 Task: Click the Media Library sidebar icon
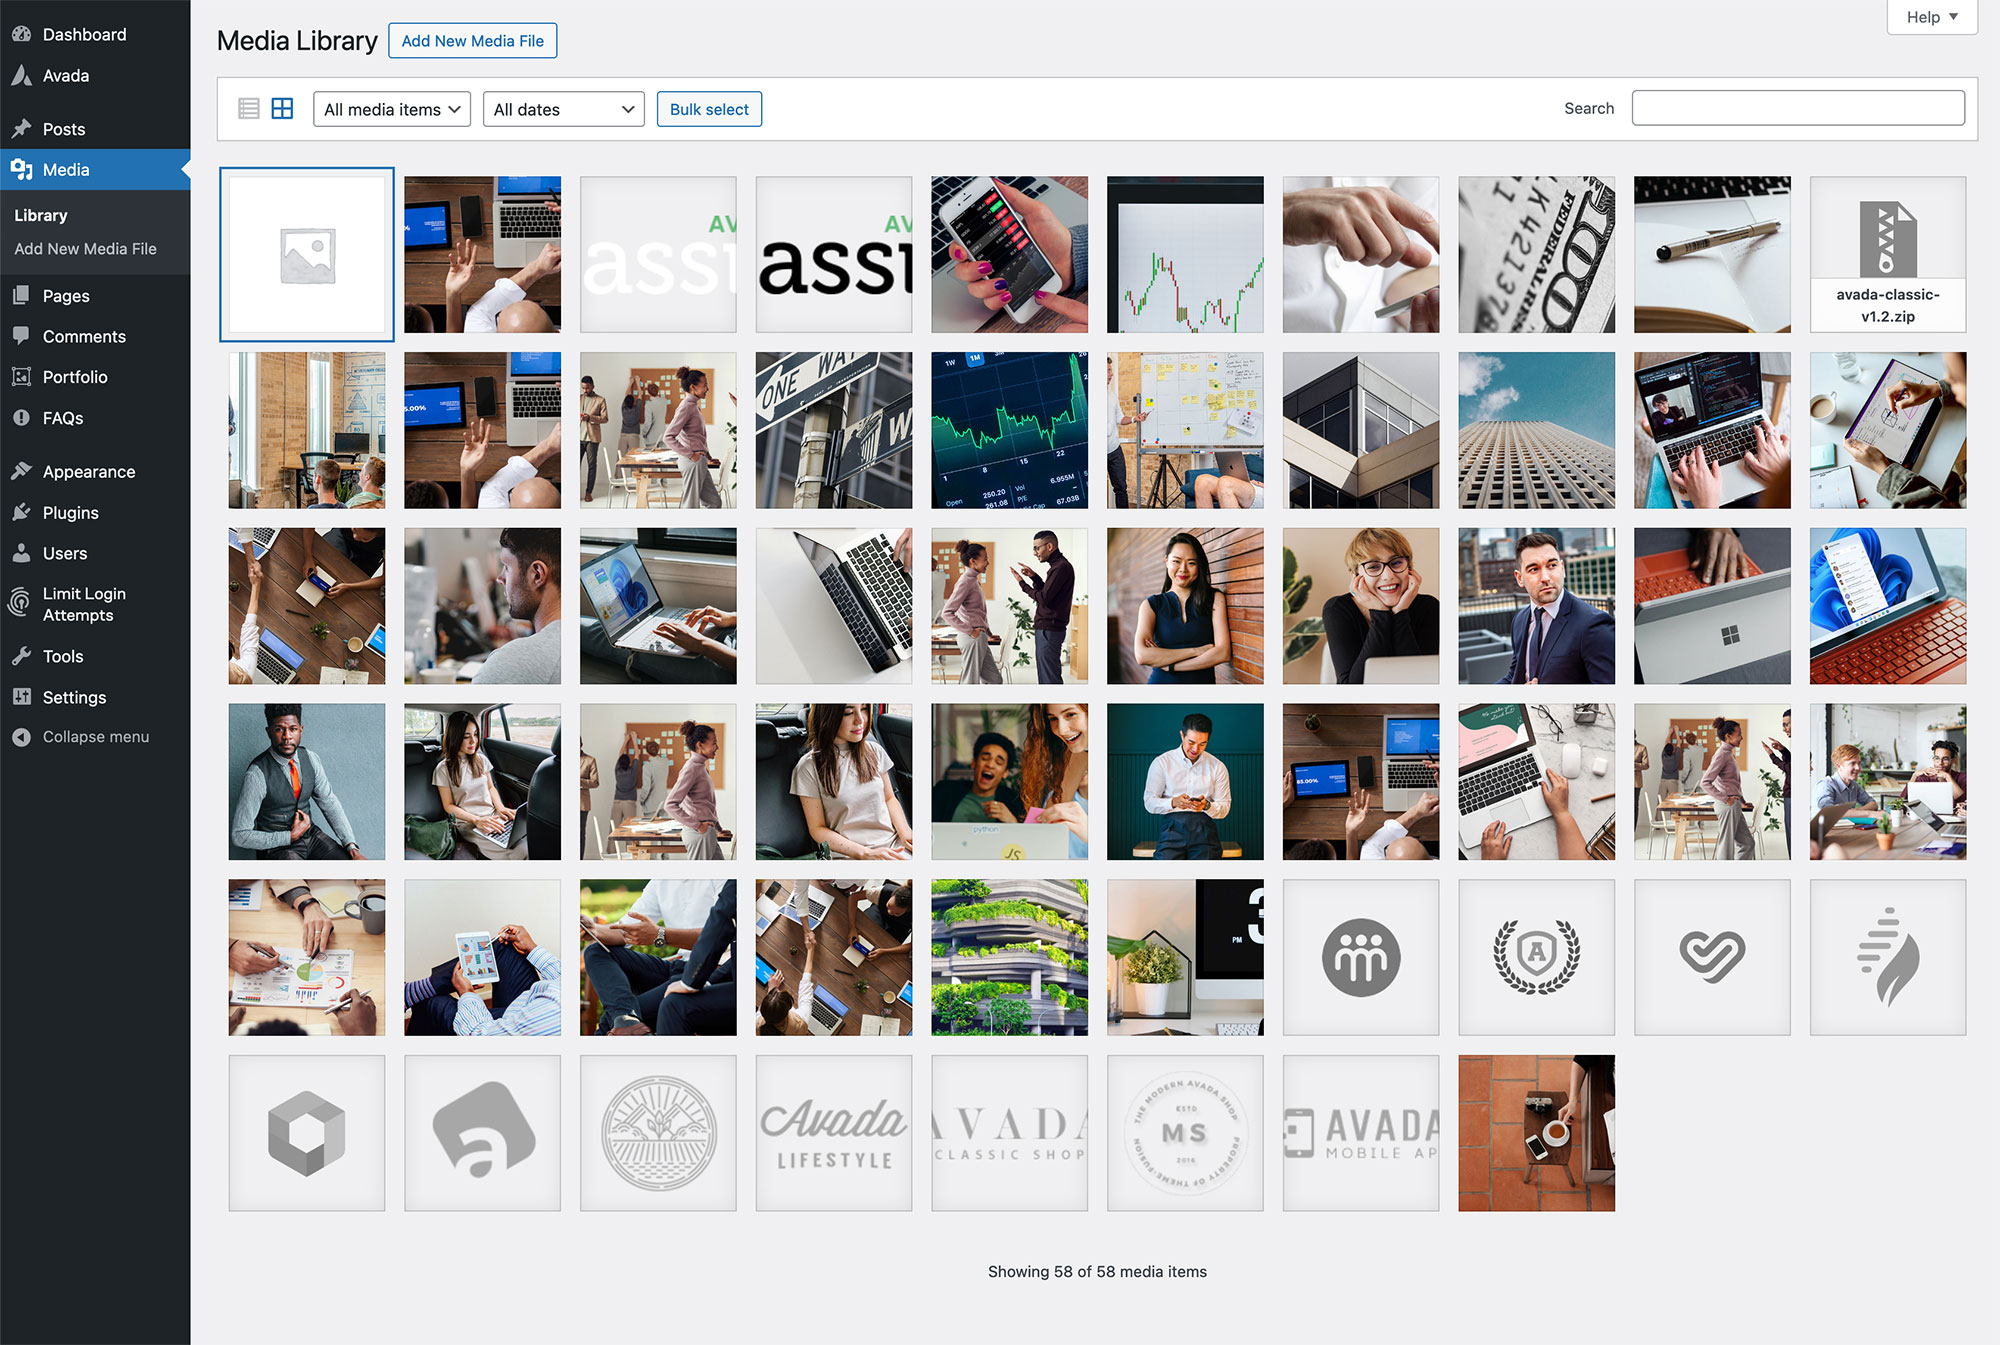pyautogui.click(x=23, y=168)
